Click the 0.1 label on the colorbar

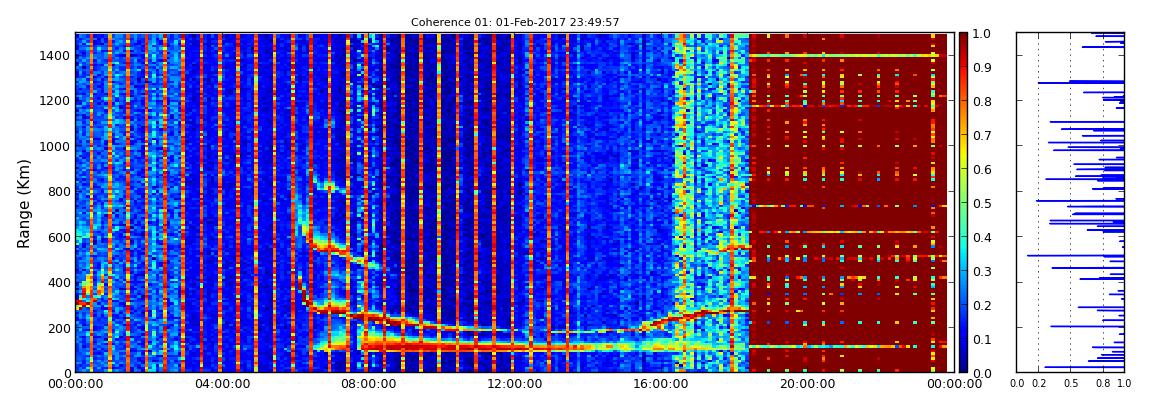pos(981,339)
